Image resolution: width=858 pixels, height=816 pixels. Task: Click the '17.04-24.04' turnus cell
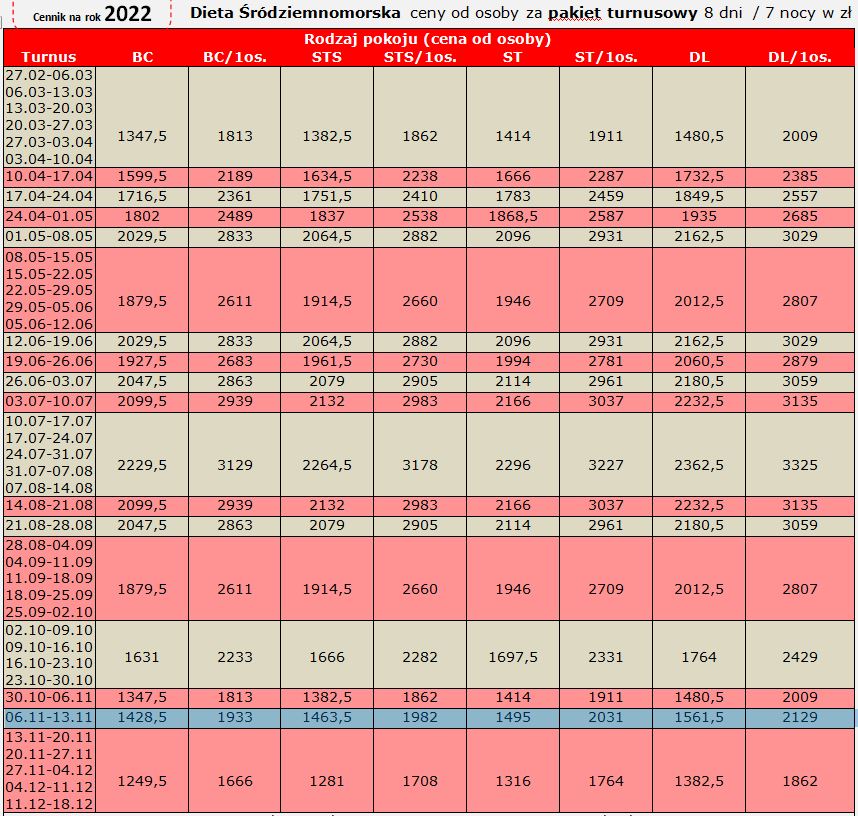point(49,196)
